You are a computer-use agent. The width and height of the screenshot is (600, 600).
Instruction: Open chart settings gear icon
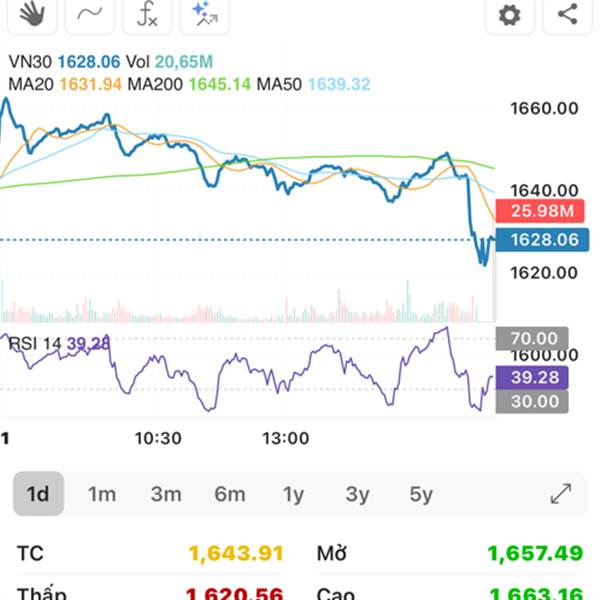pyautogui.click(x=510, y=15)
